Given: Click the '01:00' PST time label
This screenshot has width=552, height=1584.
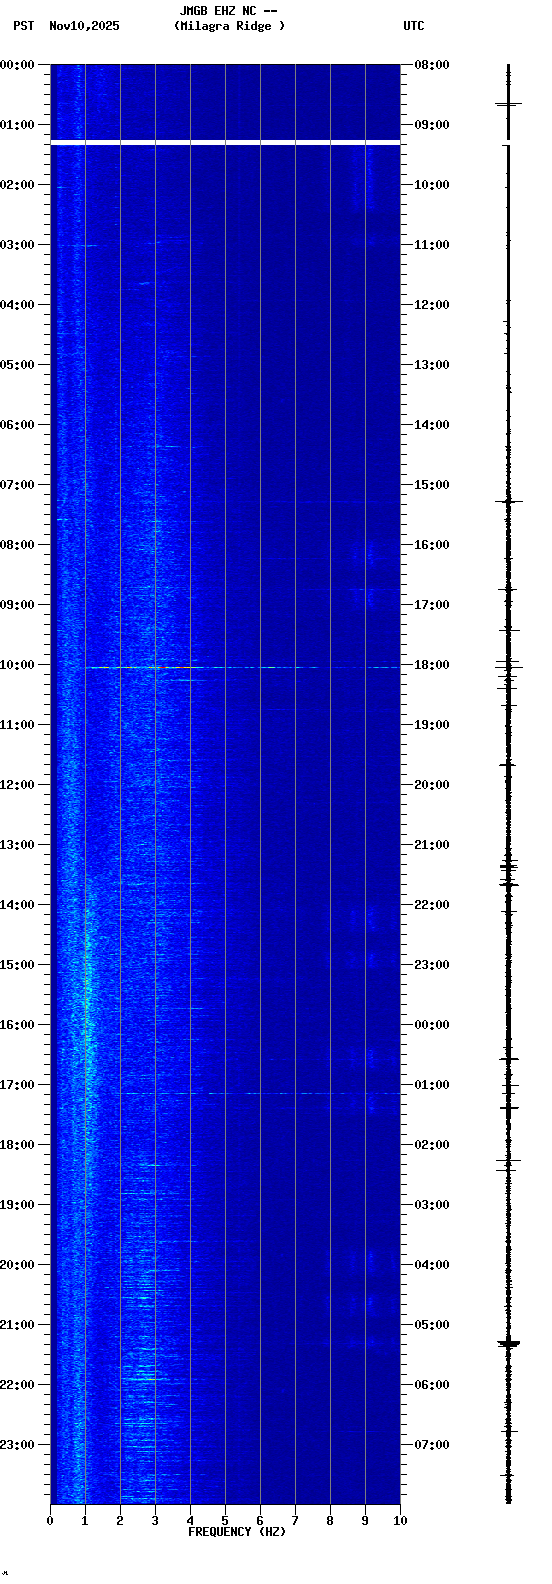Looking at the screenshot, I should (18, 125).
